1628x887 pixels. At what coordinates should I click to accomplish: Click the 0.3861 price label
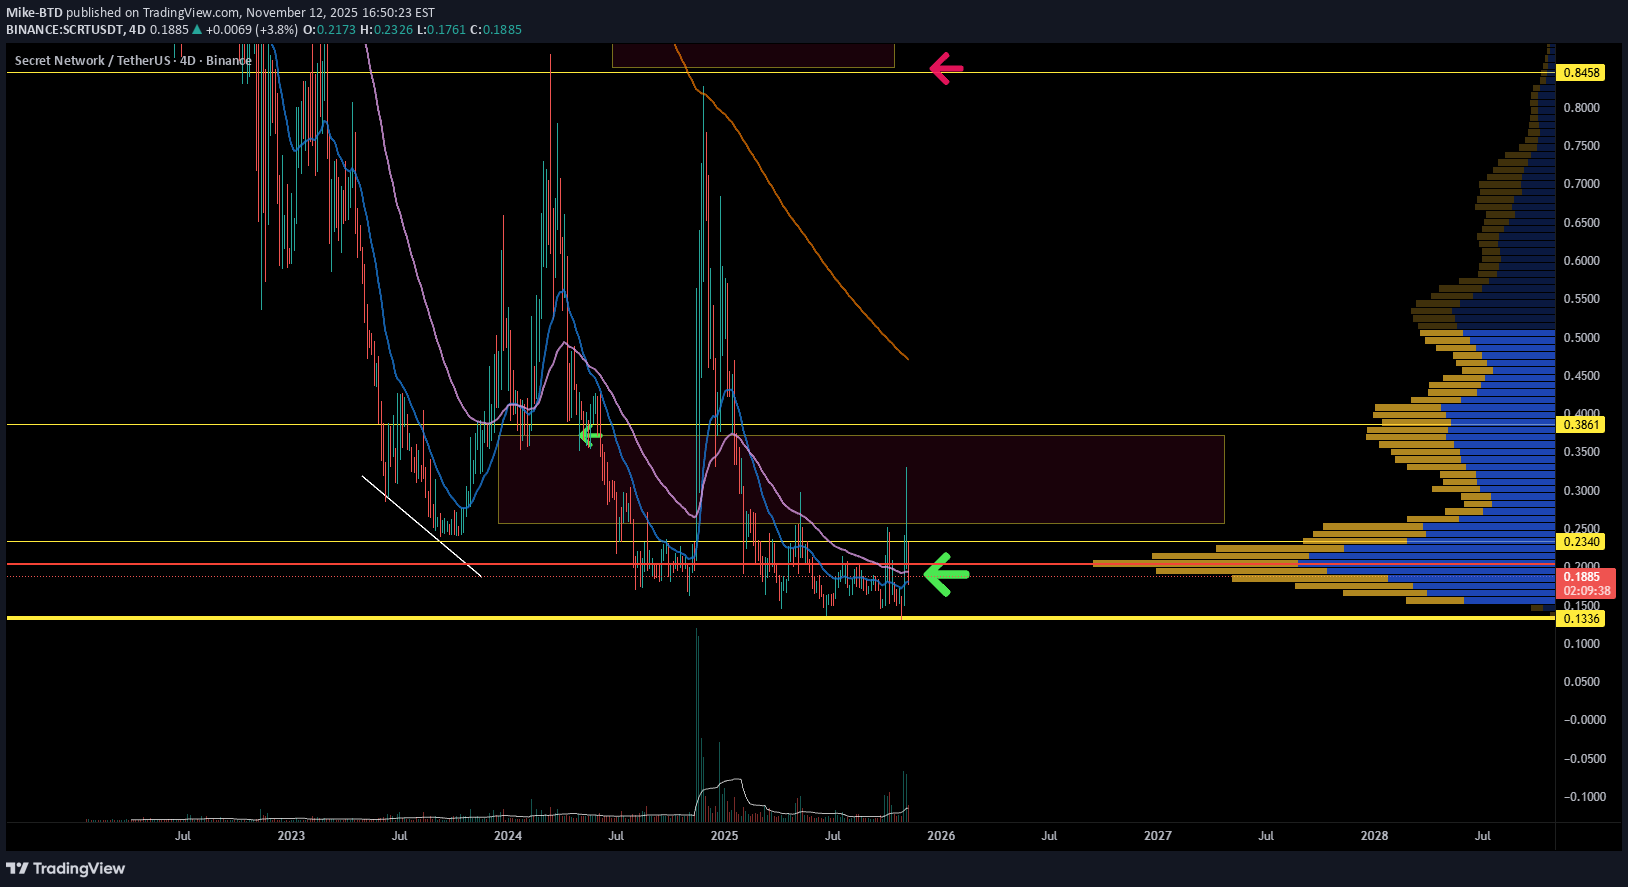[1581, 425]
